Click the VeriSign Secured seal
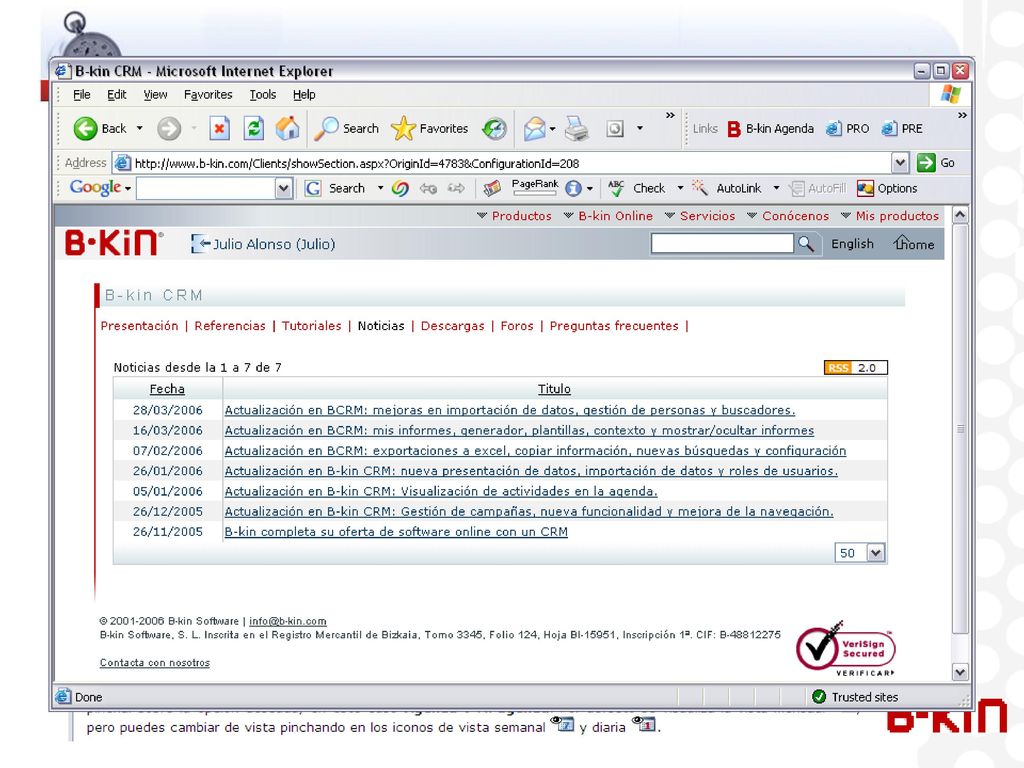The image size is (1024, 768). [x=846, y=648]
